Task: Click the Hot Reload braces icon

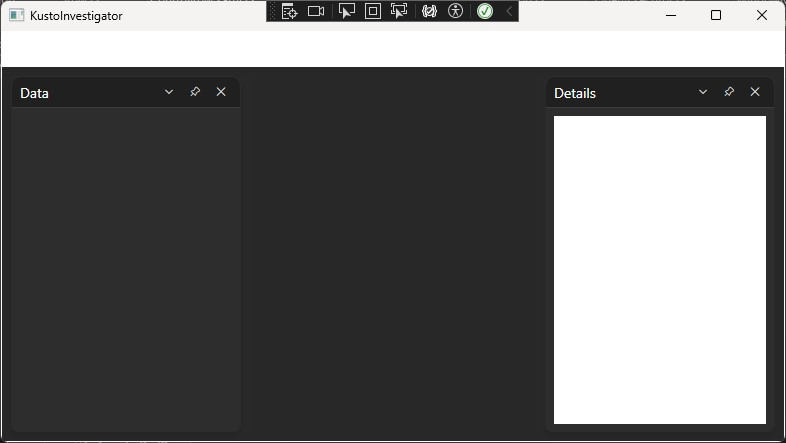Action: 430,11
